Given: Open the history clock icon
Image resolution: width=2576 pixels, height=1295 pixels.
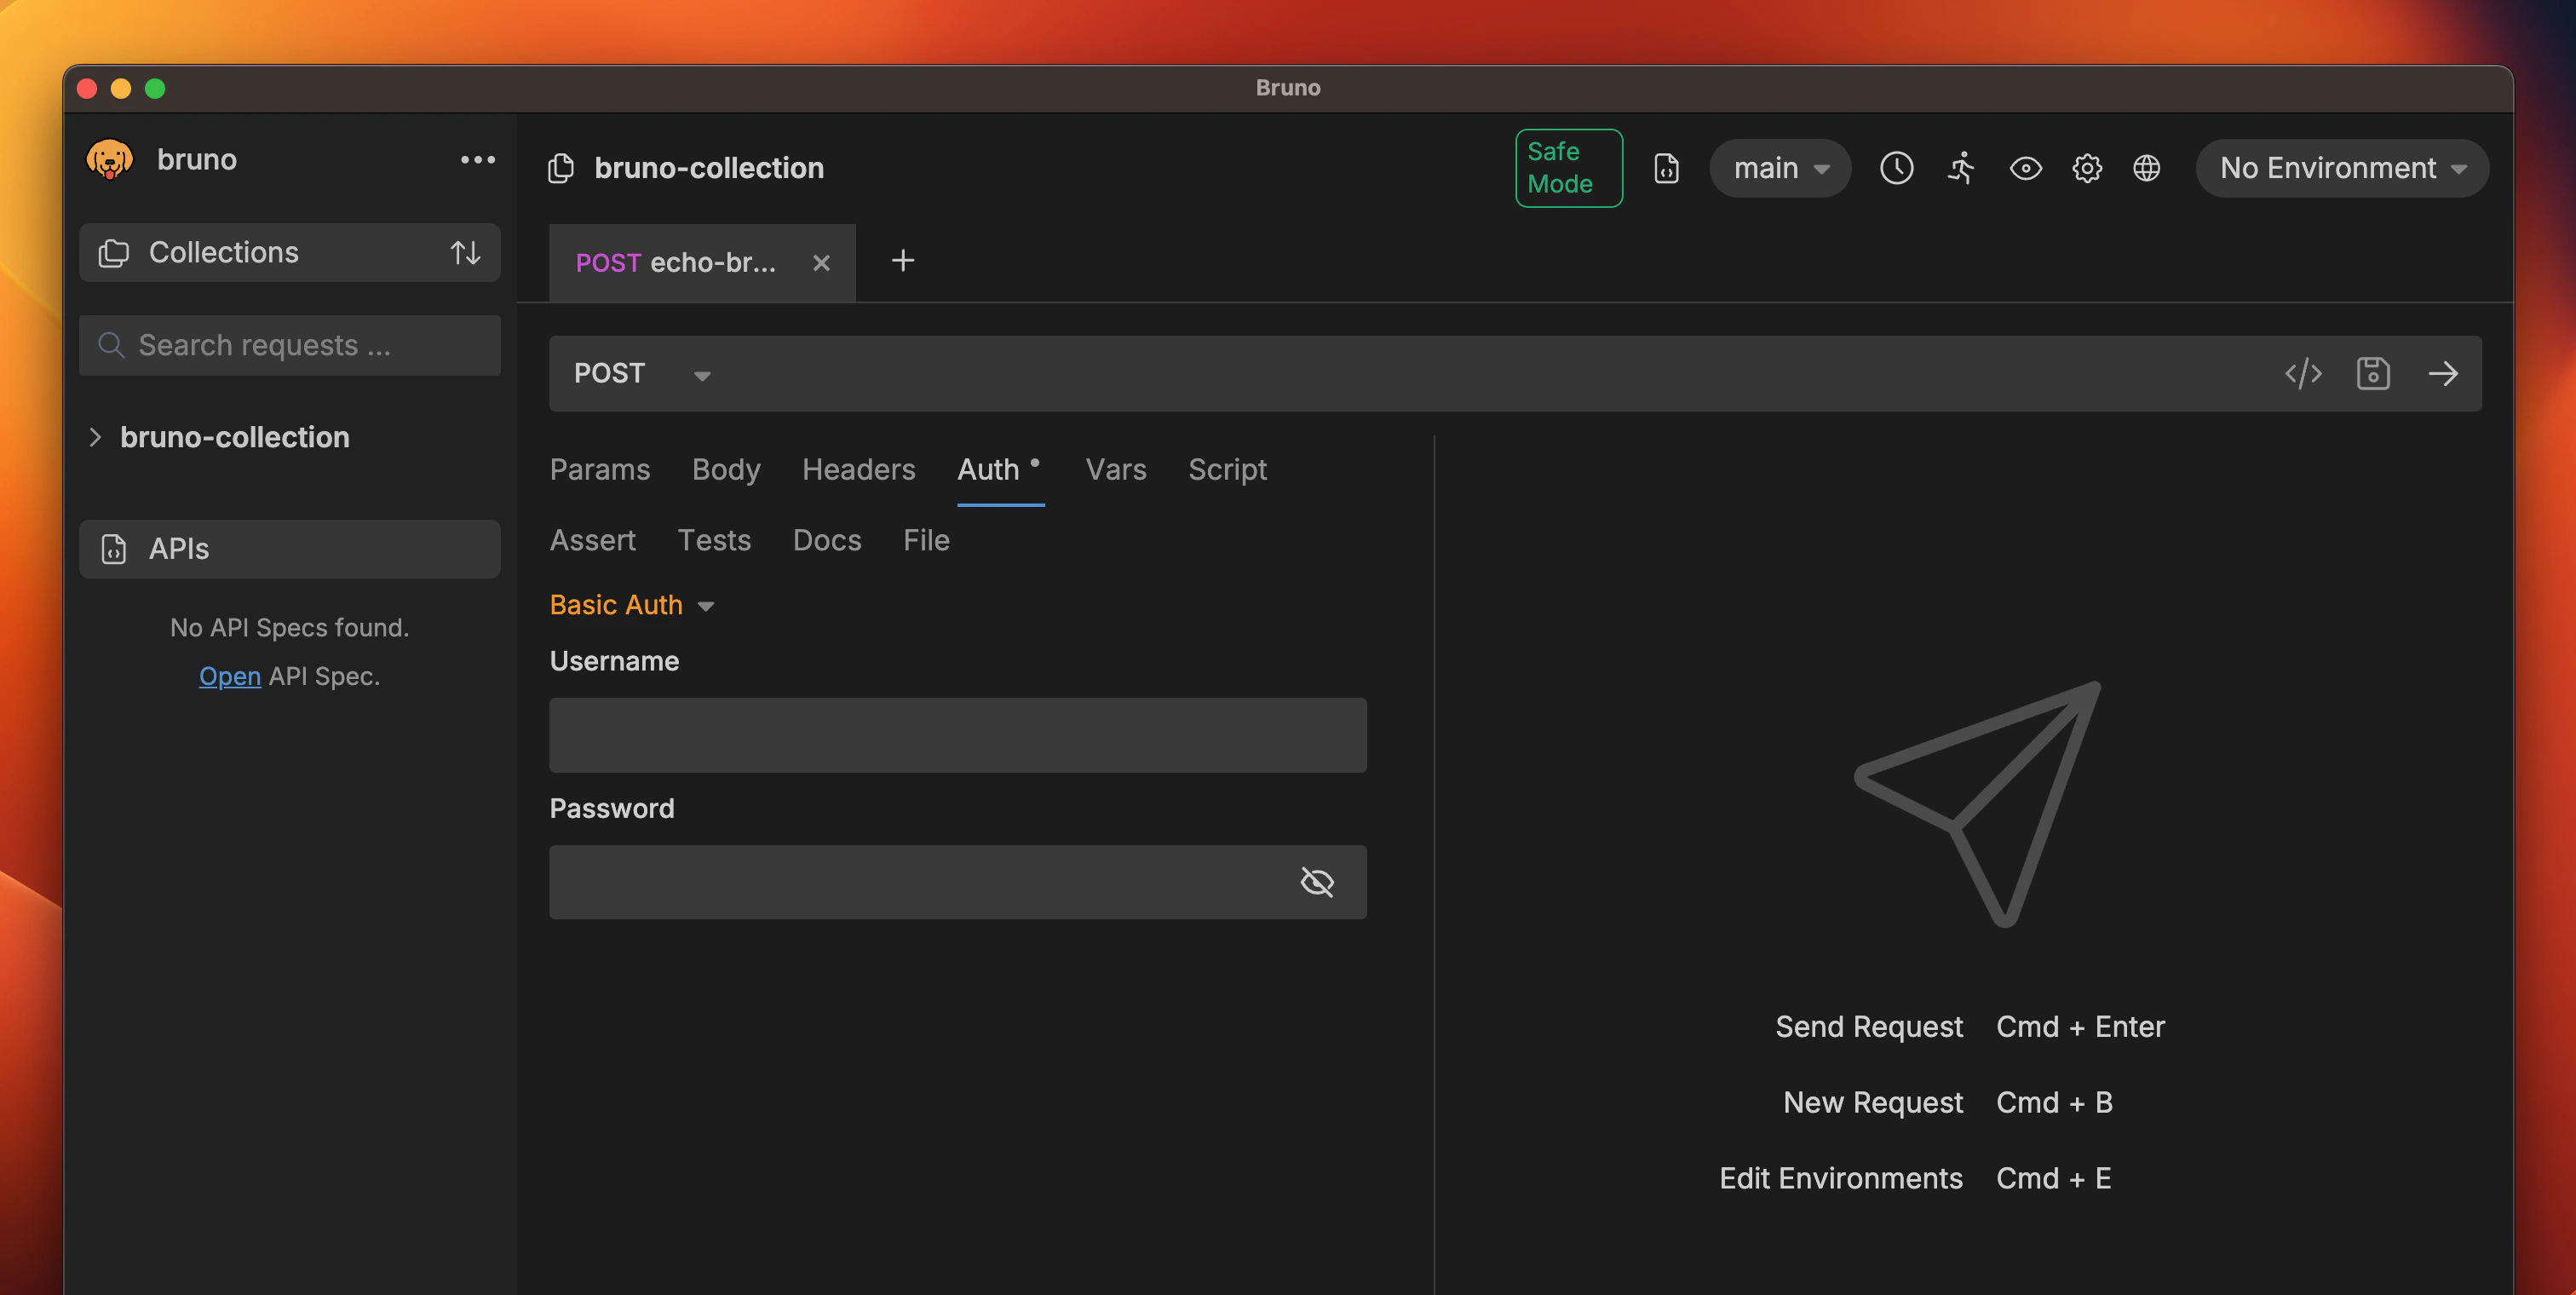Looking at the screenshot, I should 1896,168.
